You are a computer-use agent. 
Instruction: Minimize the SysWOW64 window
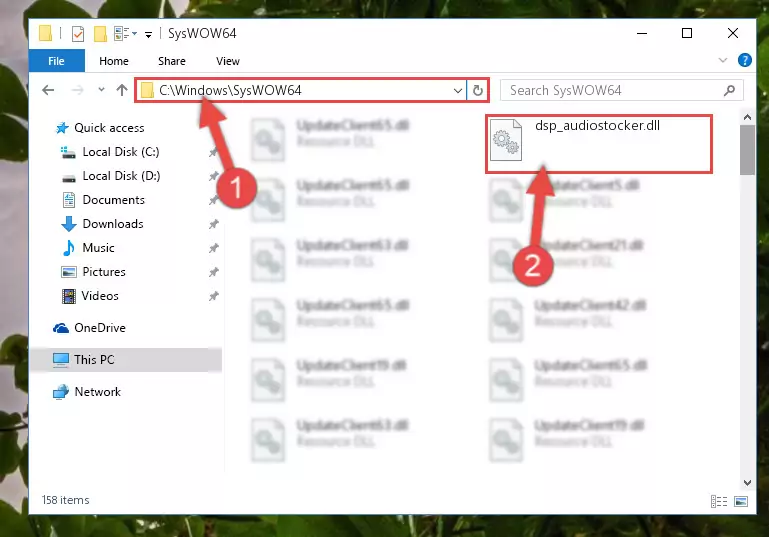pyautogui.click(x=642, y=33)
